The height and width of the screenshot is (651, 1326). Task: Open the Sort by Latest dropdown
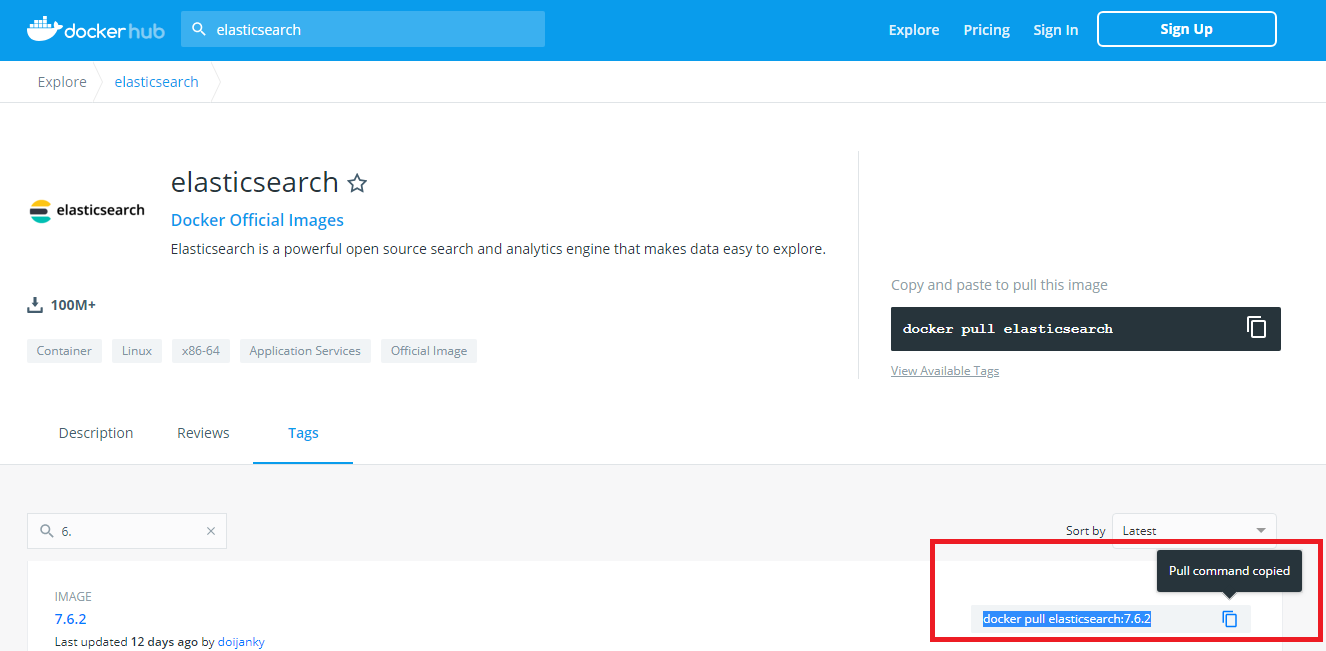point(1194,531)
